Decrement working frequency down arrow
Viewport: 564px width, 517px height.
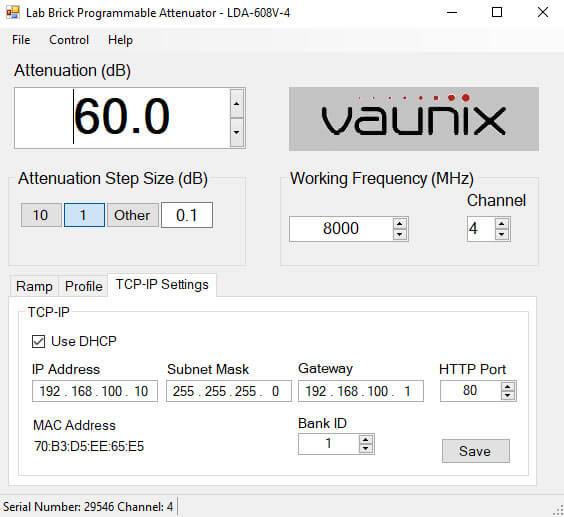[x=400, y=235]
